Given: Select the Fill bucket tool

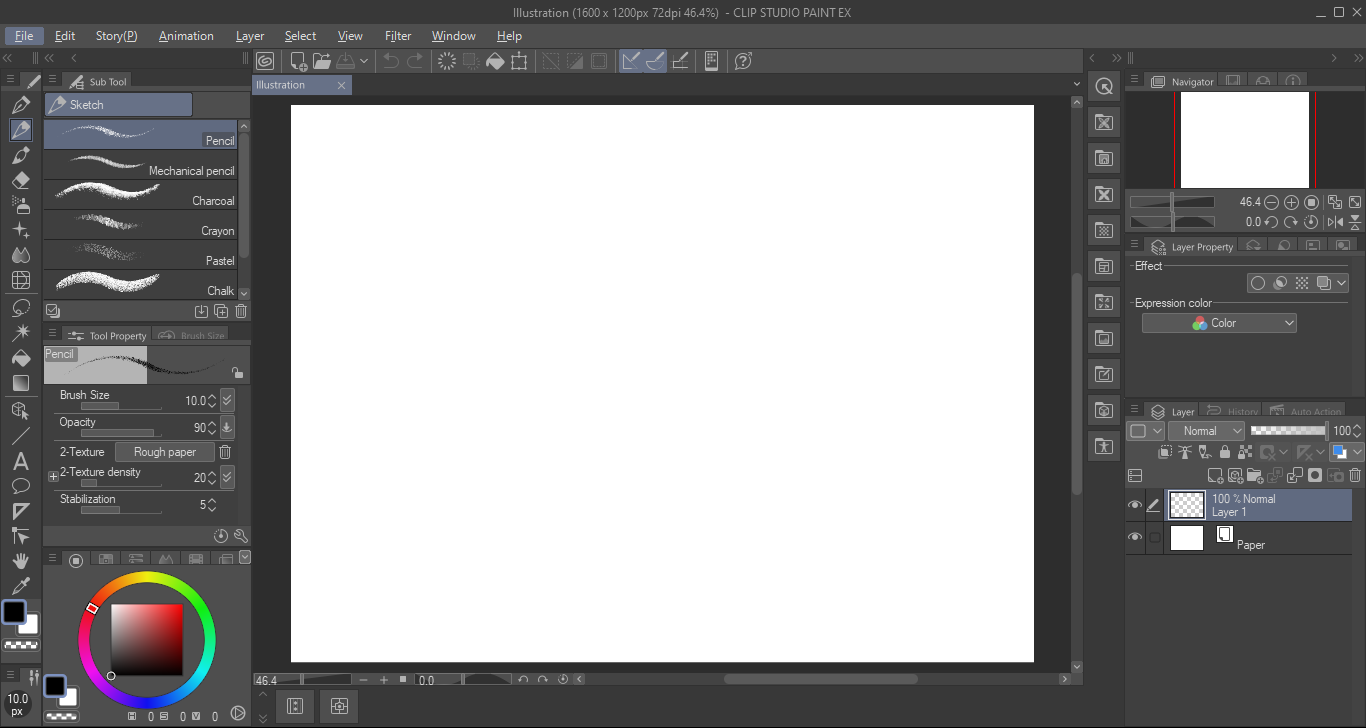Looking at the screenshot, I should (21, 358).
